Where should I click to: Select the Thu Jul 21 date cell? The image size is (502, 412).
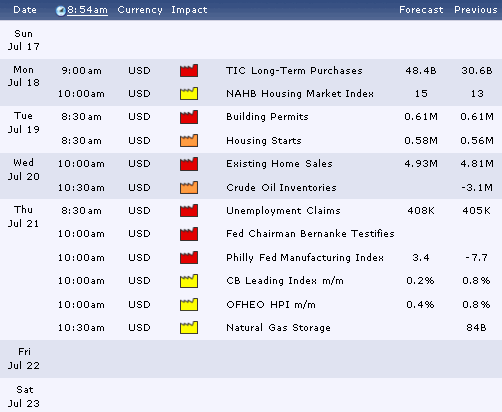coord(24,217)
